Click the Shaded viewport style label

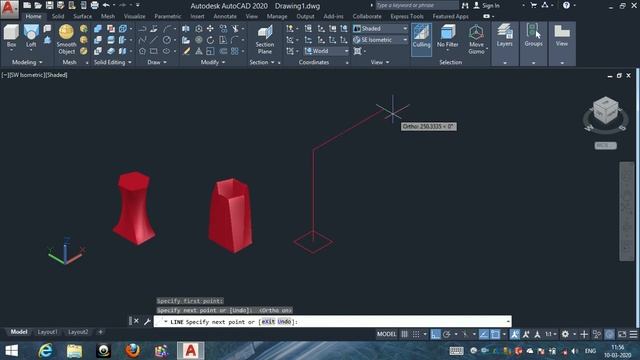[x=56, y=75]
